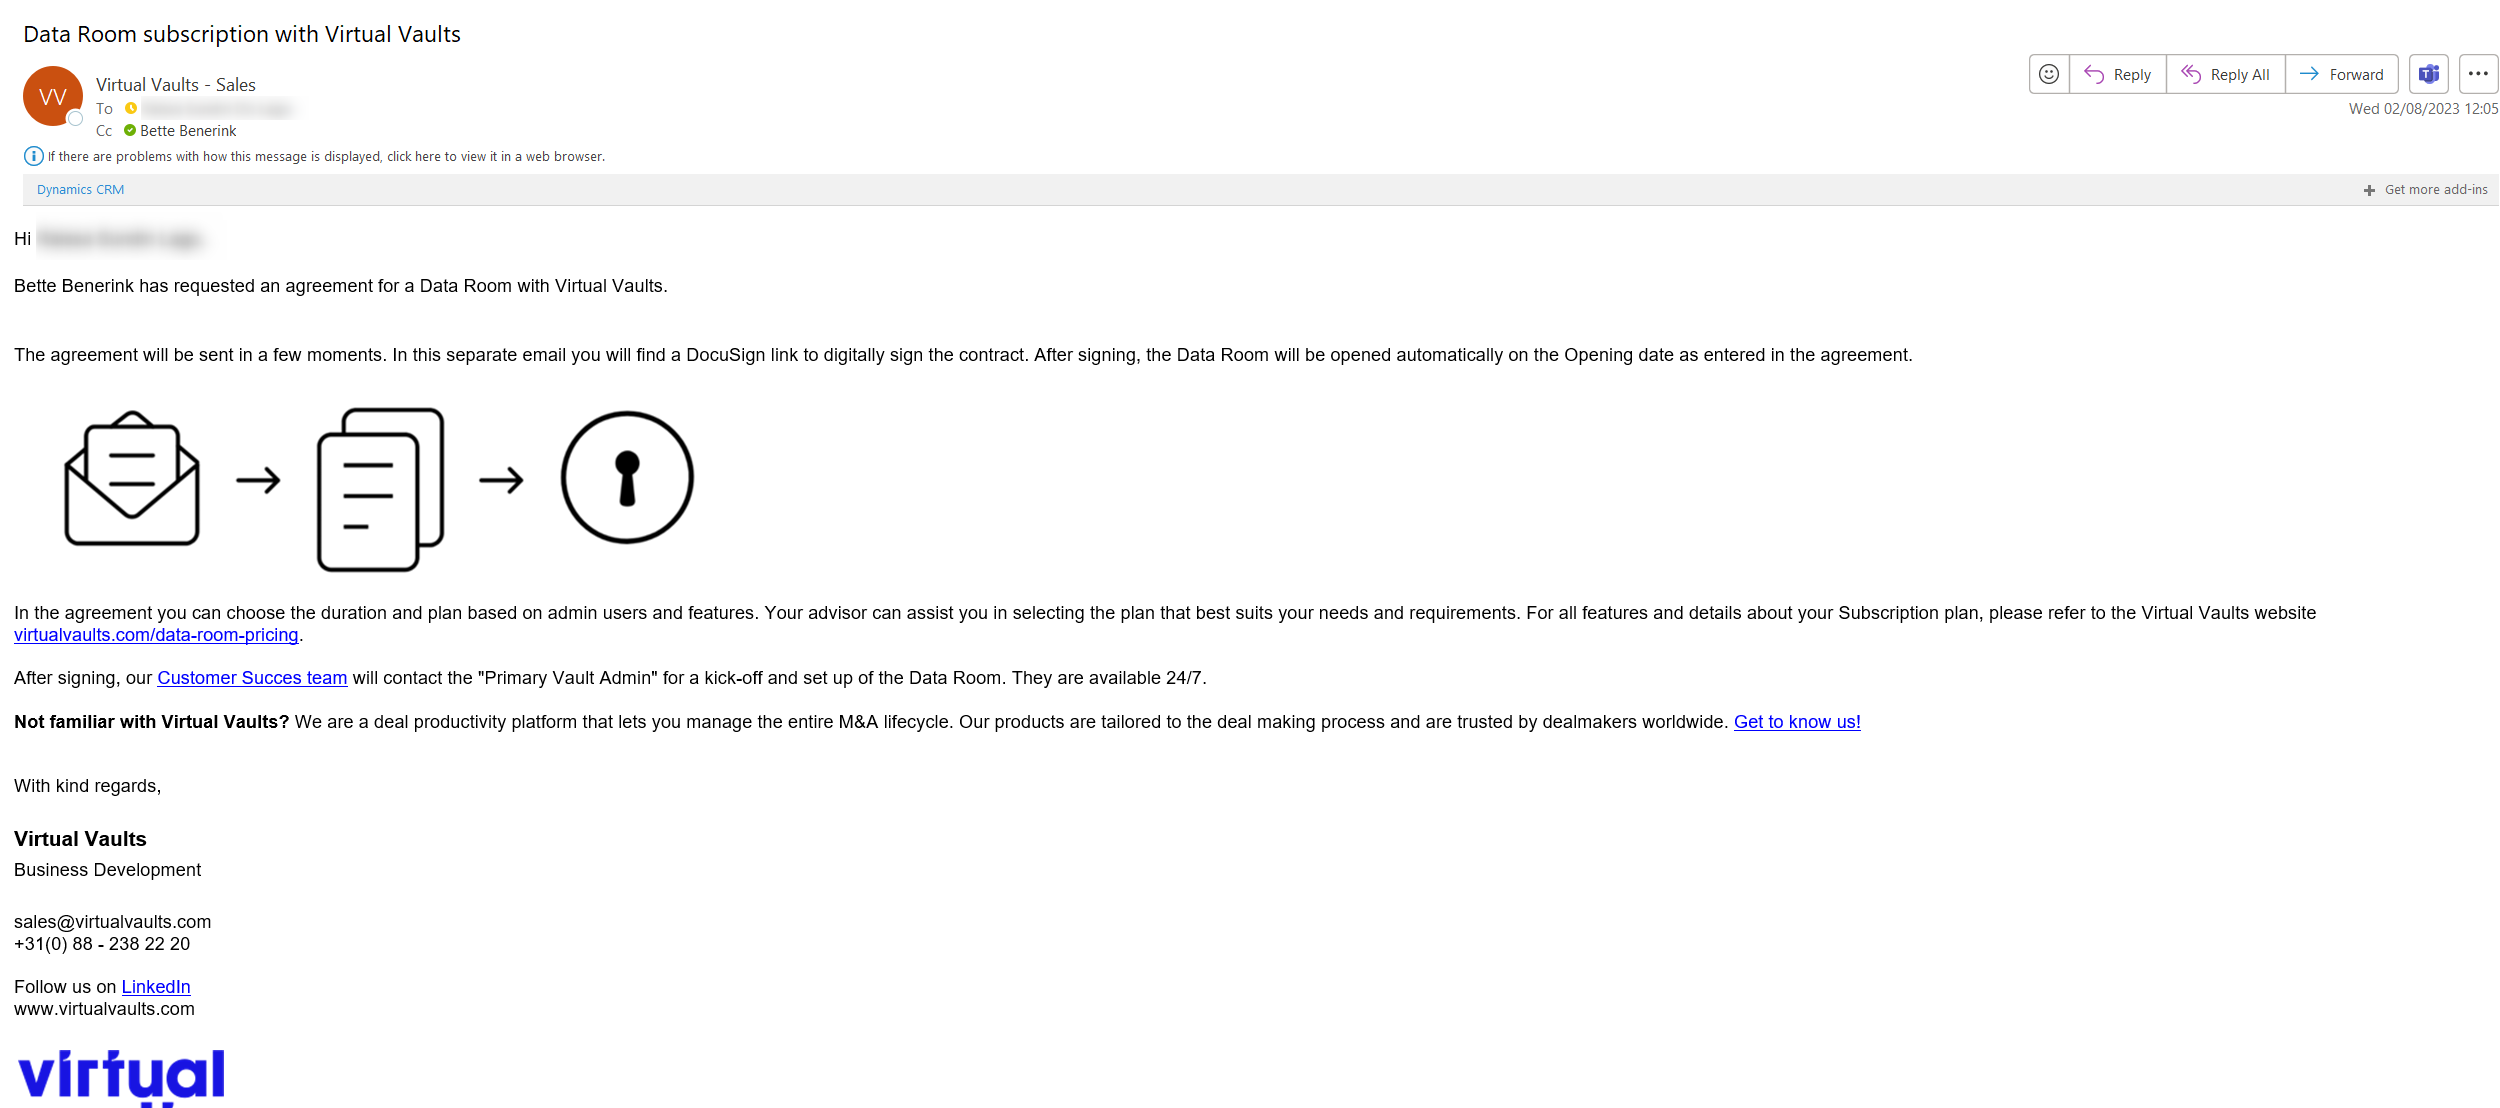Click Get more add-ins
The width and height of the screenshot is (2500, 1108).
[x=2436, y=190]
